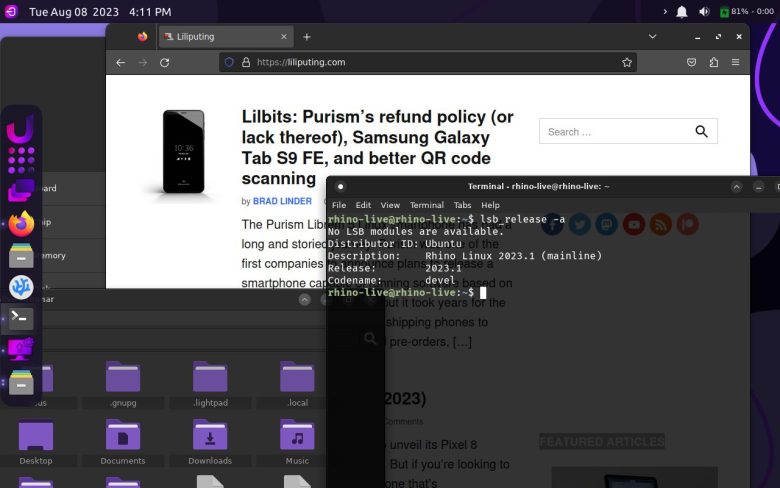This screenshot has height=488, width=780.
Task: Open Firefox hamburger menu
Action: [x=736, y=62]
